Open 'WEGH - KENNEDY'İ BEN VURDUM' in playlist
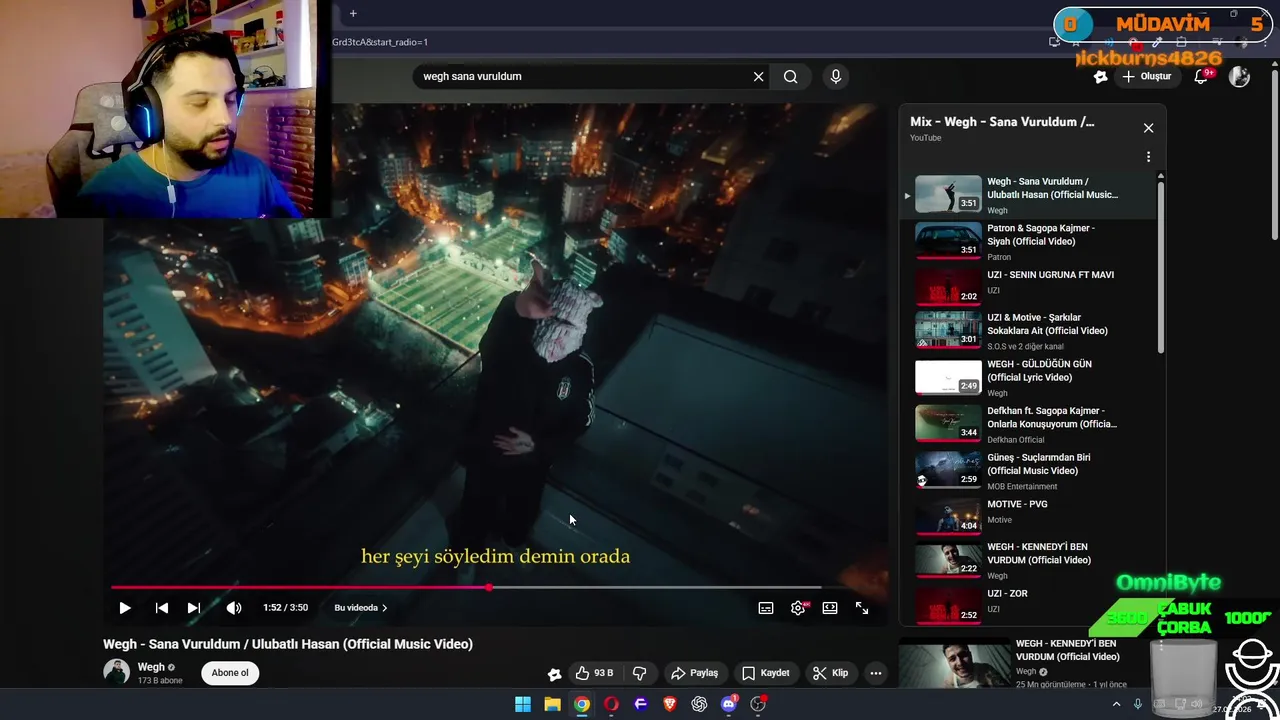This screenshot has height=720, width=1280. 1030,560
